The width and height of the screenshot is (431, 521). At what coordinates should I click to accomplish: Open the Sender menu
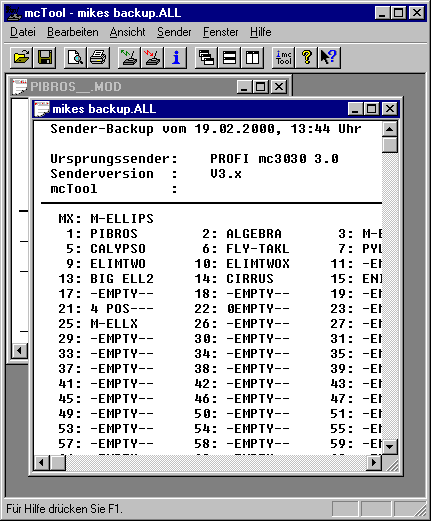(174, 32)
